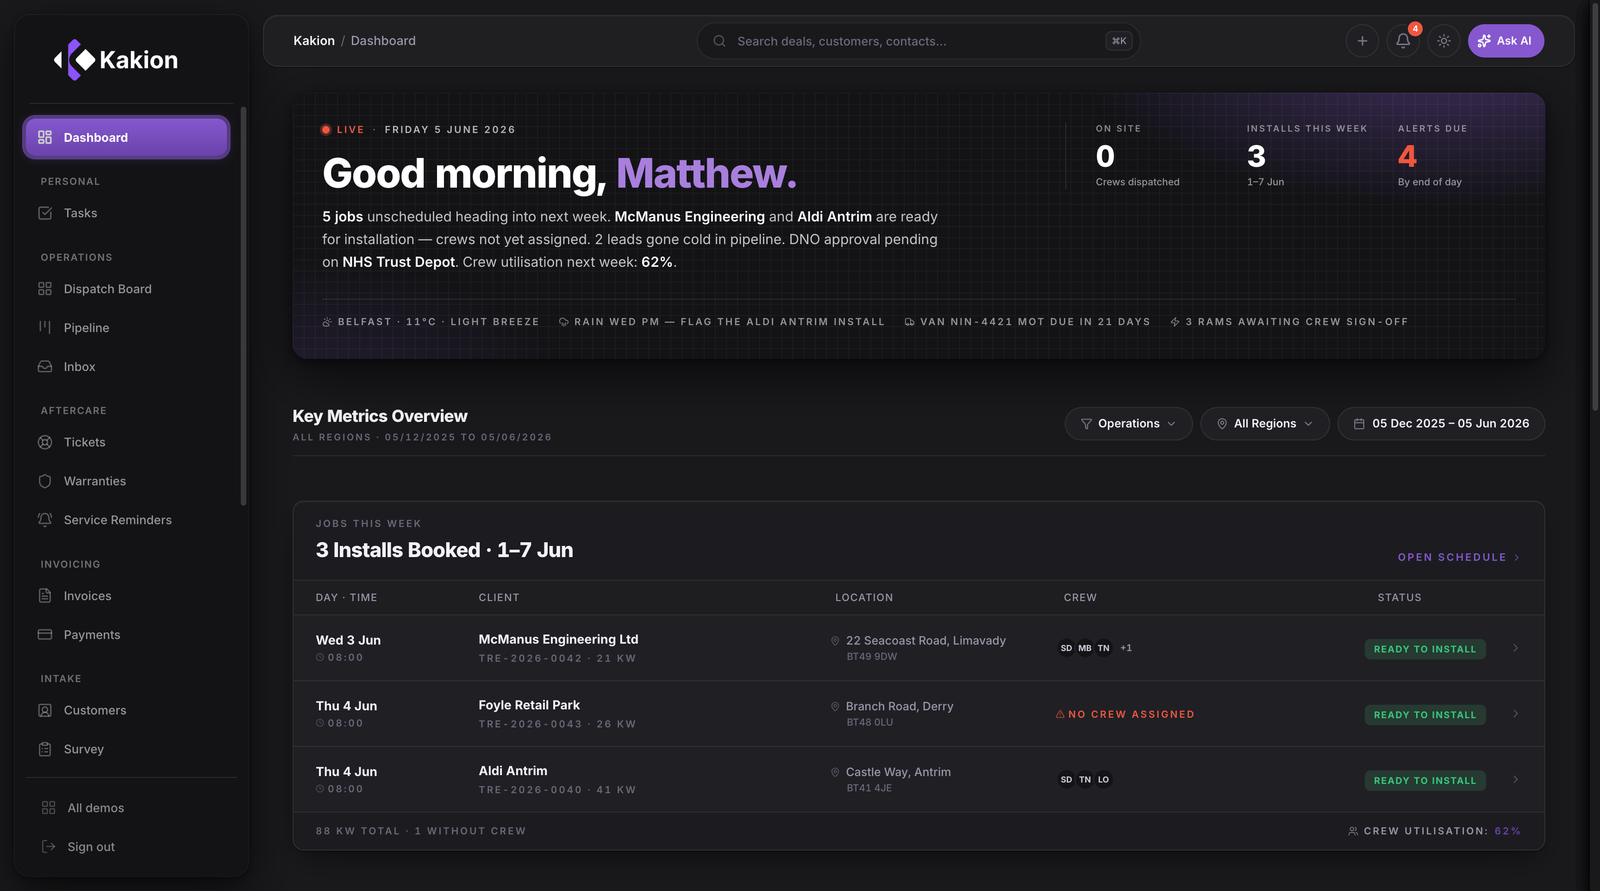Click the Open Schedule link

pos(1459,557)
